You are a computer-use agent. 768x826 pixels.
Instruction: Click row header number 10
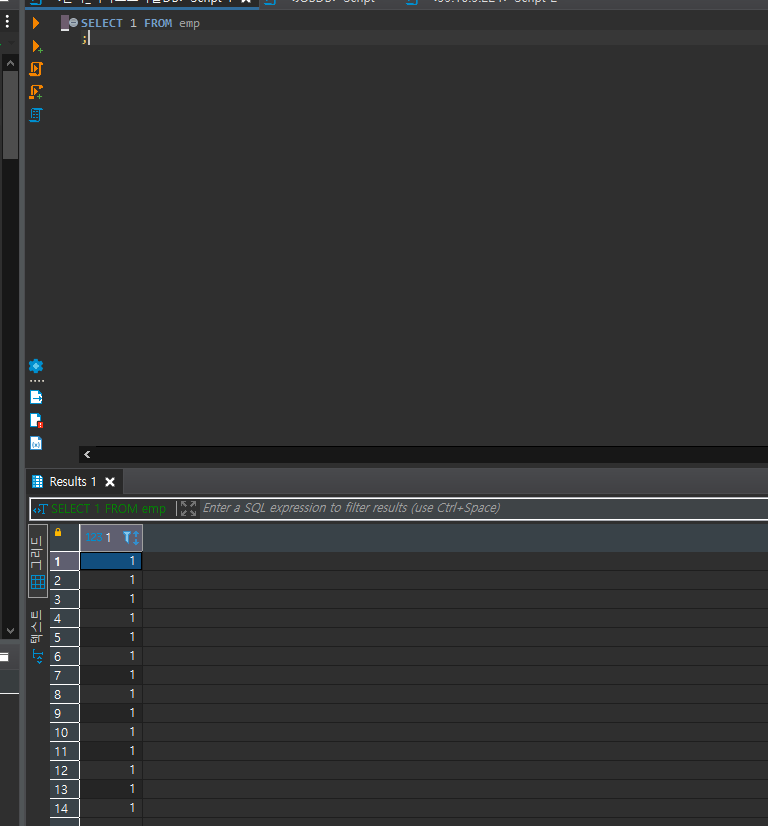pyautogui.click(x=64, y=732)
